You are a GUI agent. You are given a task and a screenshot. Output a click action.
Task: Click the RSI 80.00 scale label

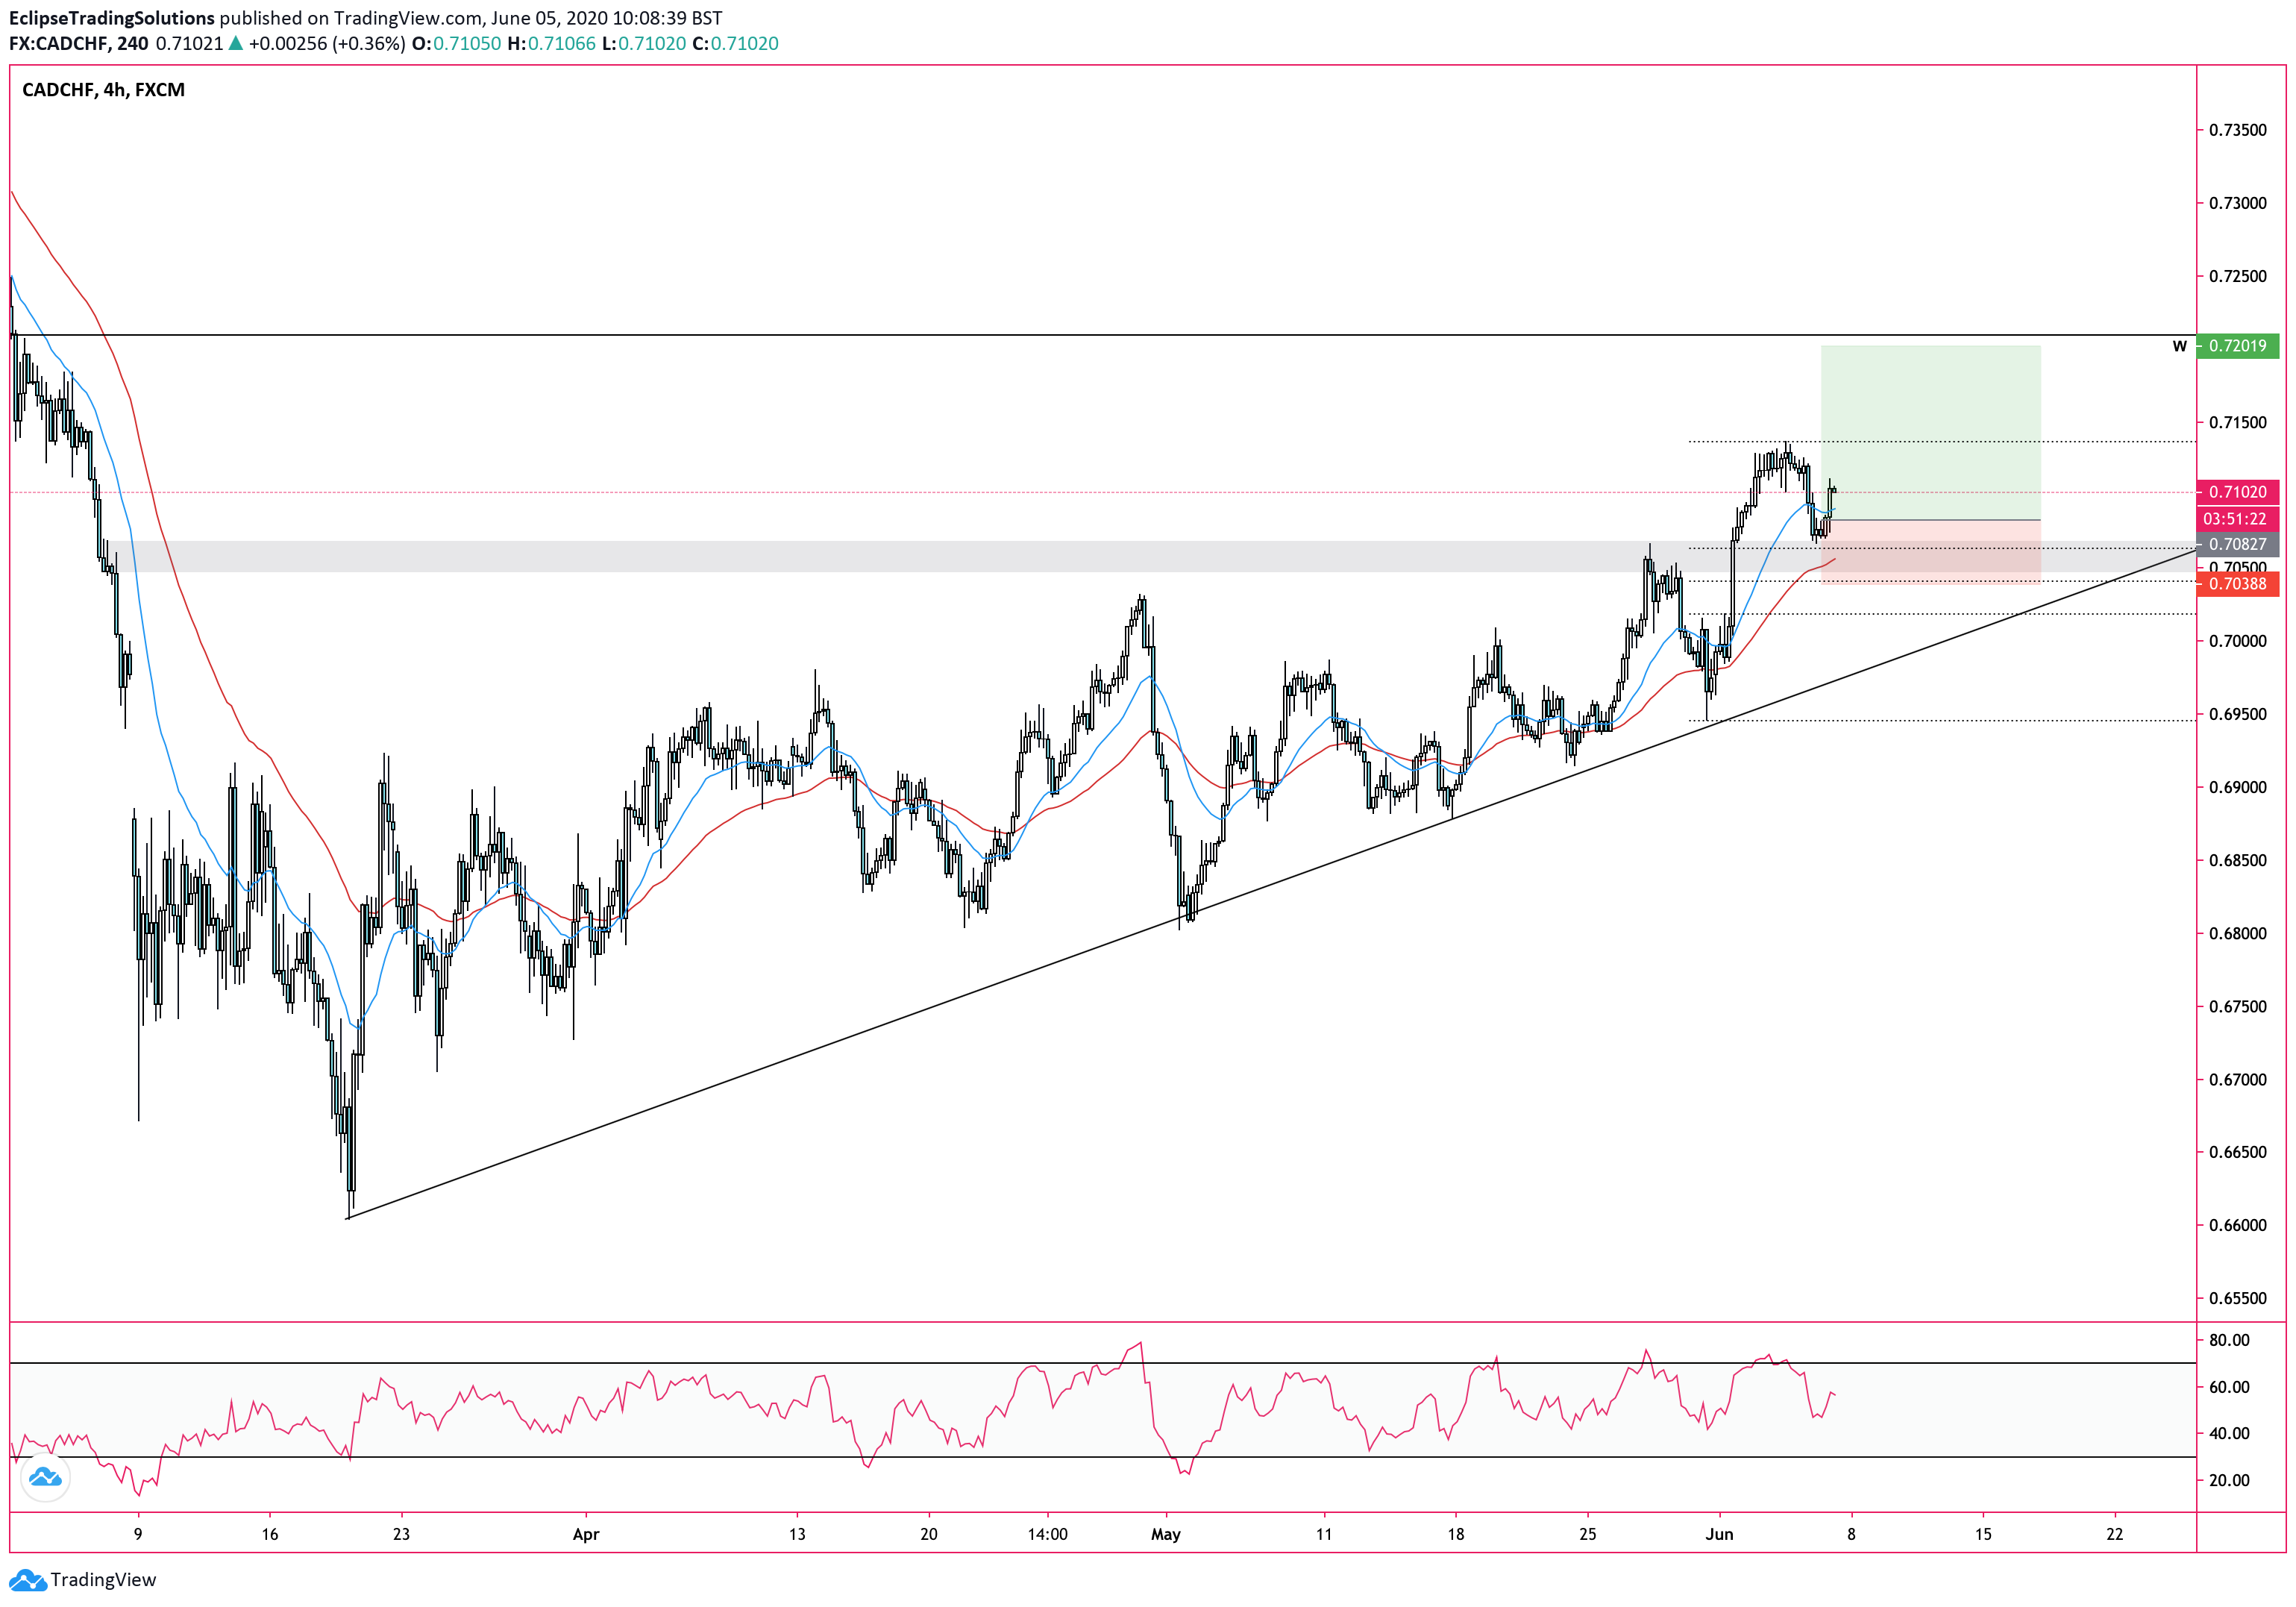point(2229,1340)
